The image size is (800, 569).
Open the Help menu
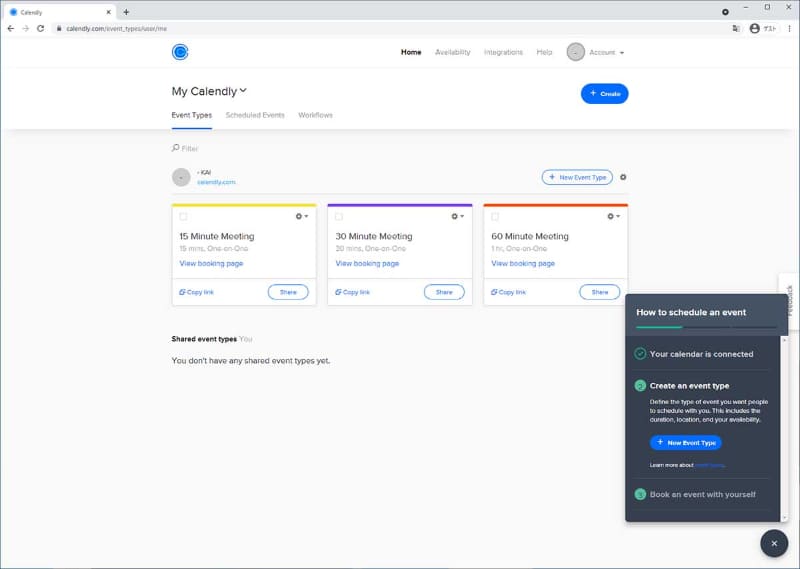coord(544,52)
